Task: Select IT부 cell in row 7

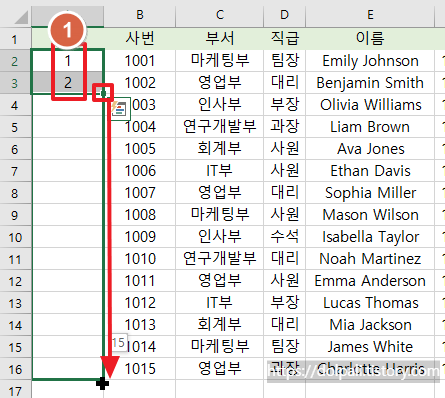Action: [x=219, y=171]
